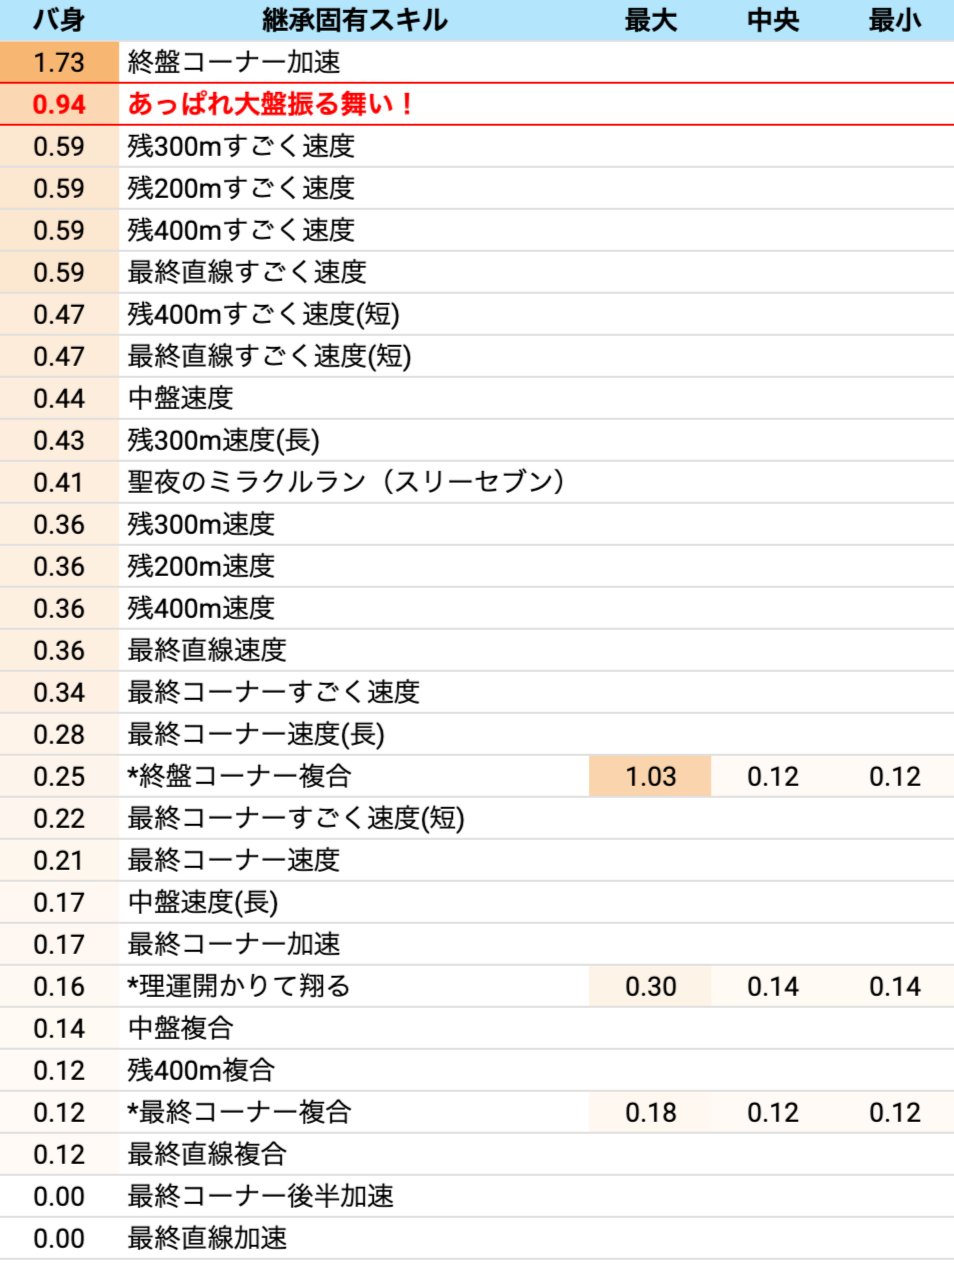Select the 終盤コーナー加速 skill row
Viewport: 954px width, 1263px height.
coord(234,62)
